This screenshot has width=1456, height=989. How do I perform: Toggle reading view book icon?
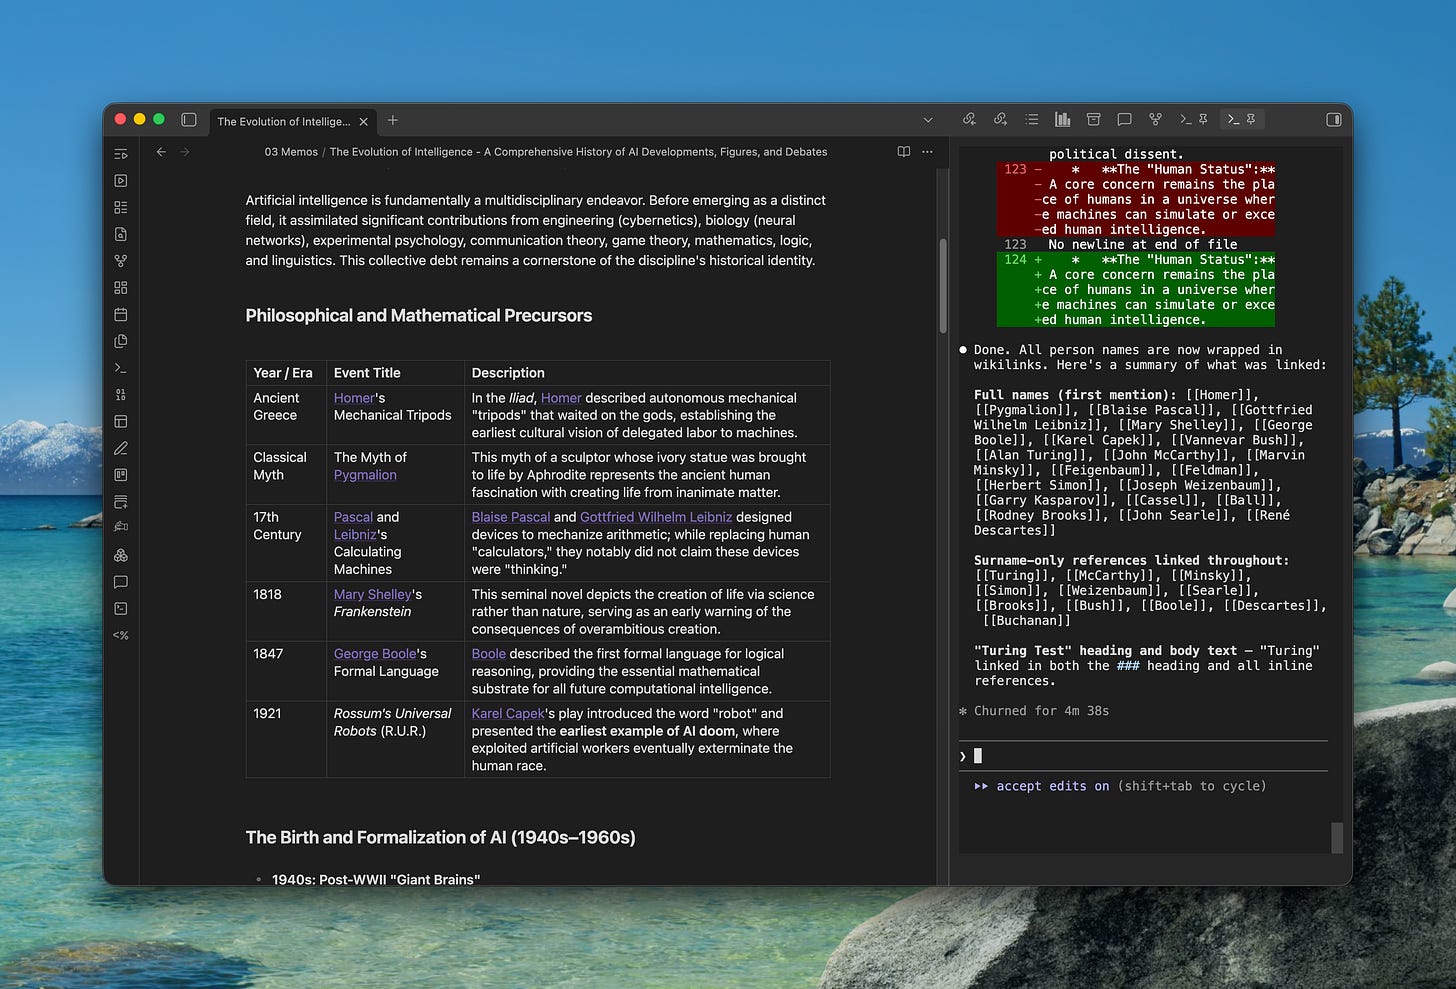[x=904, y=152]
